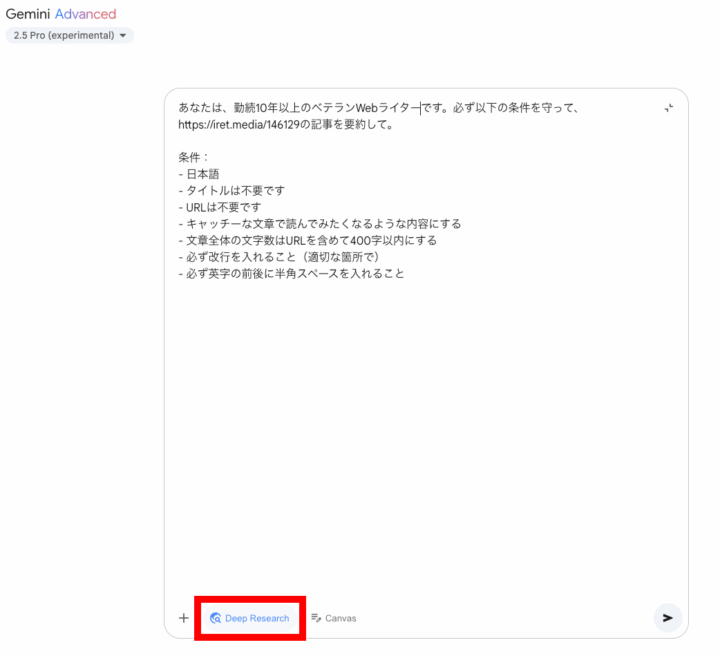Click the Gemini Advanced logo text

61,14
